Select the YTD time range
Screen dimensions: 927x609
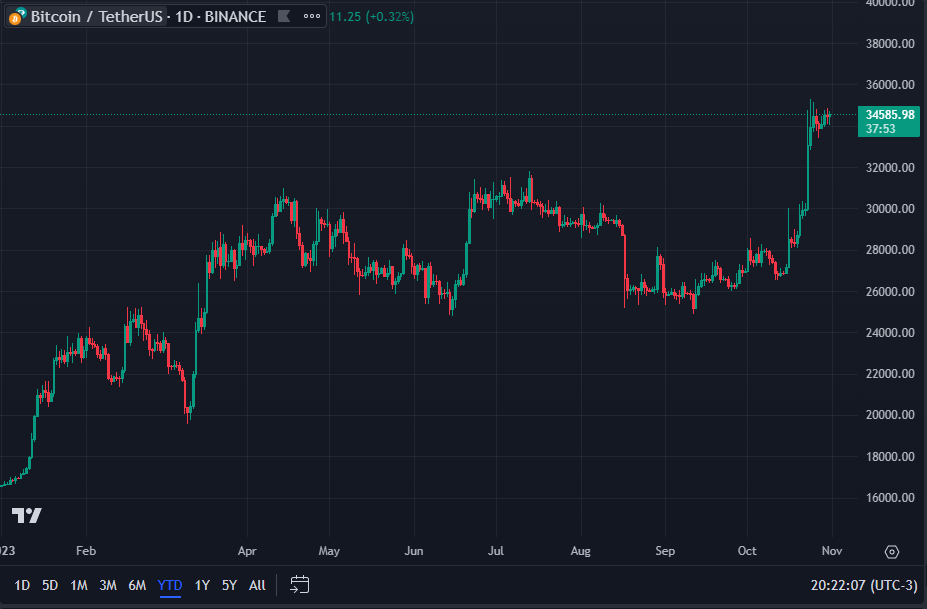[170, 585]
